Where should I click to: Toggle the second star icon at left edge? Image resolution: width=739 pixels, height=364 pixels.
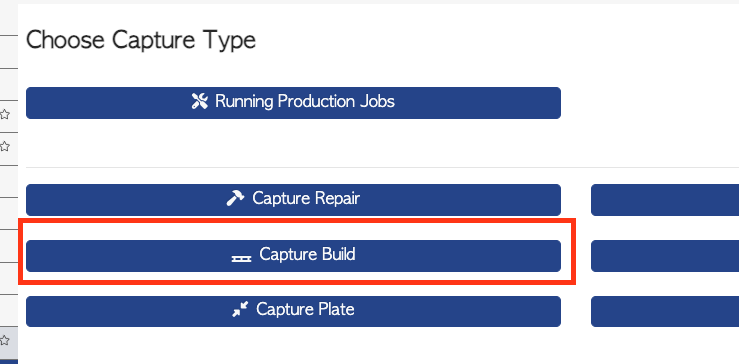(4, 147)
